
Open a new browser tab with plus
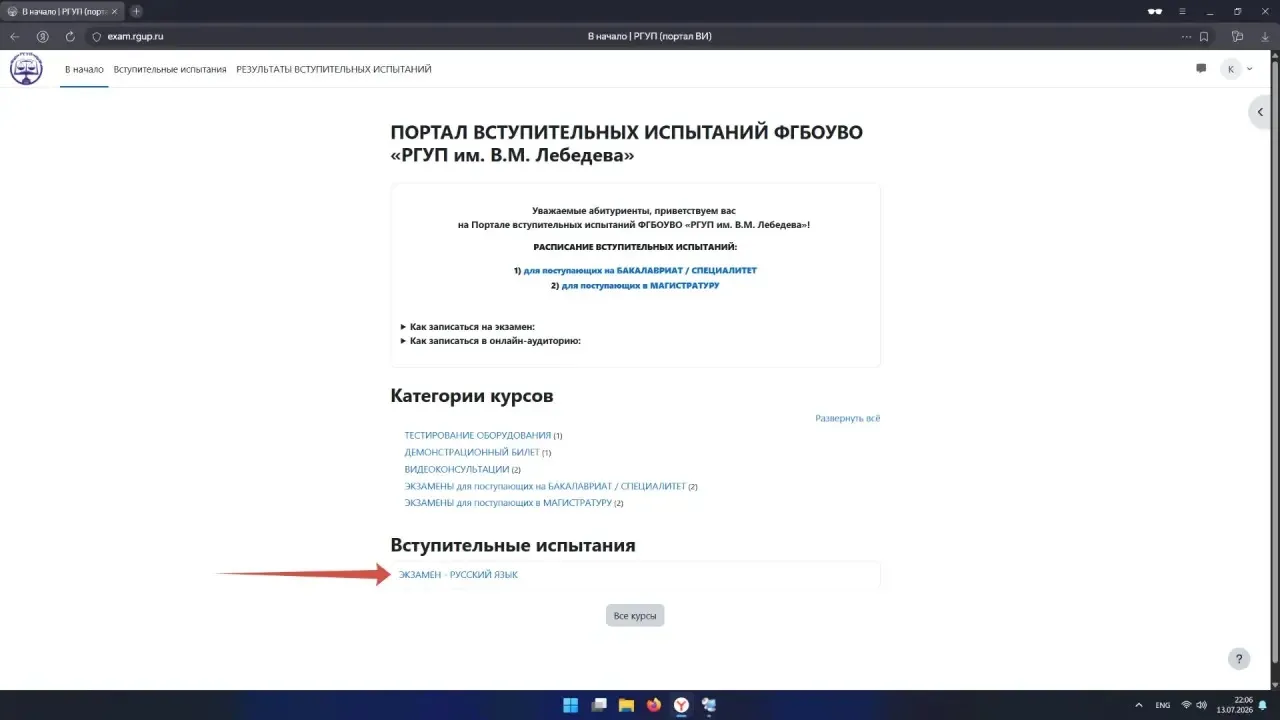pos(136,11)
